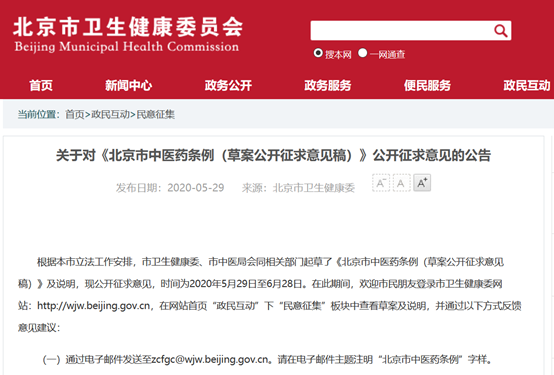Select the 一网通查 radio option
Image resolution: width=554 pixels, height=375 pixels.
click(x=363, y=53)
